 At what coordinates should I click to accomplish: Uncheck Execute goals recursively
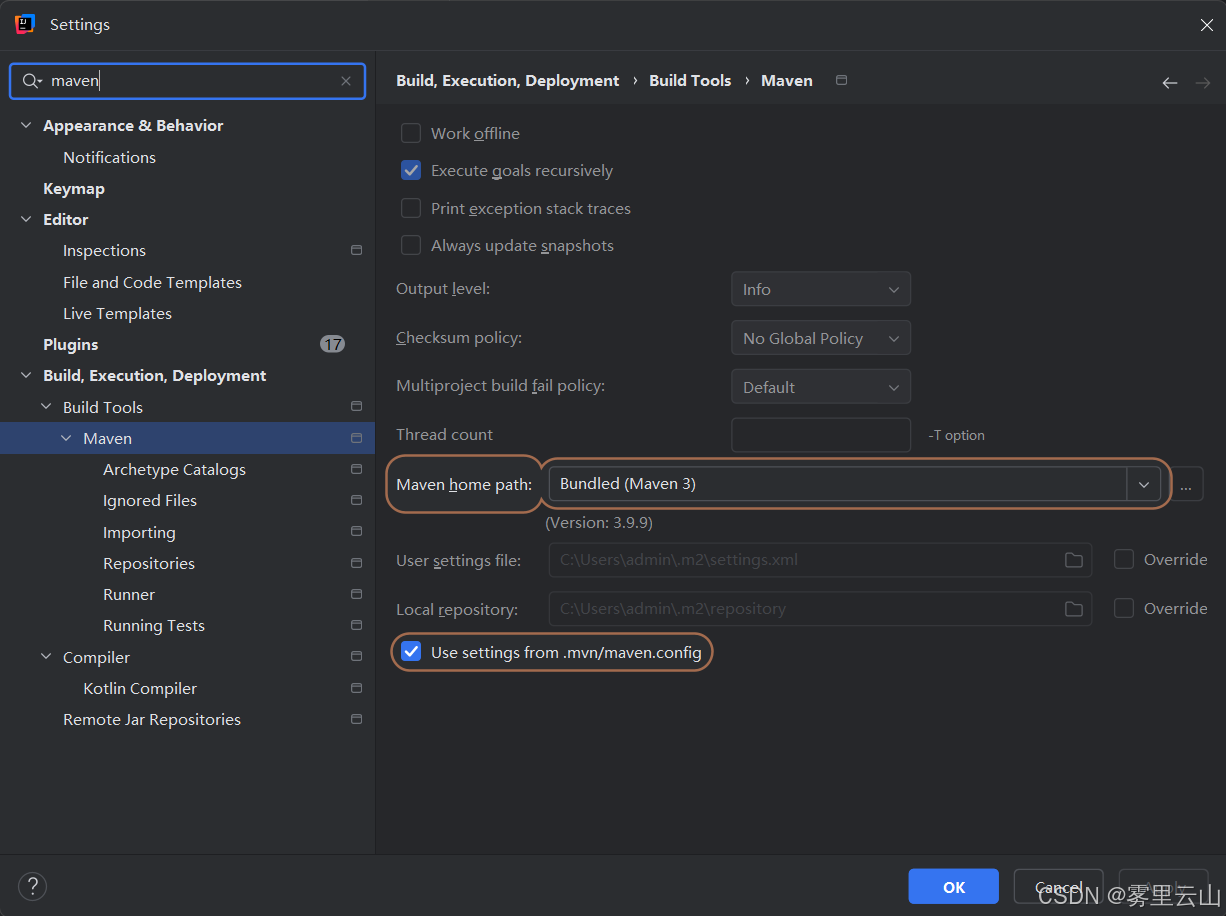tap(411, 170)
